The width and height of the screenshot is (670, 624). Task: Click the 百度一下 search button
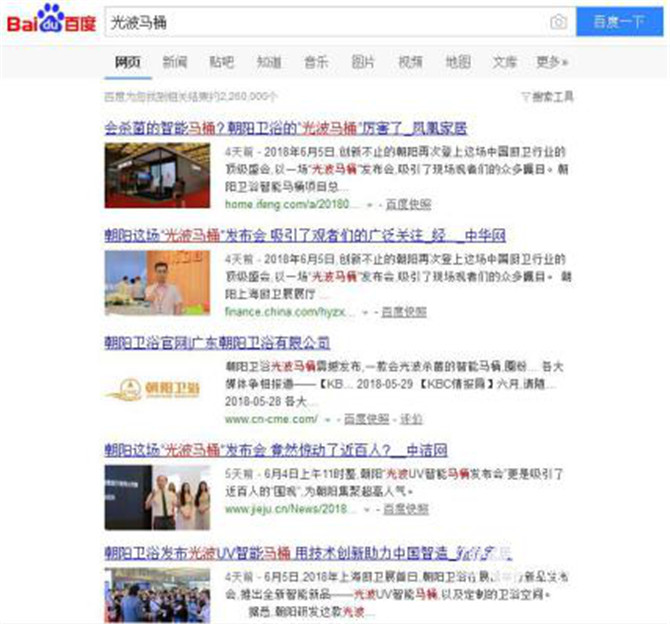click(619, 21)
